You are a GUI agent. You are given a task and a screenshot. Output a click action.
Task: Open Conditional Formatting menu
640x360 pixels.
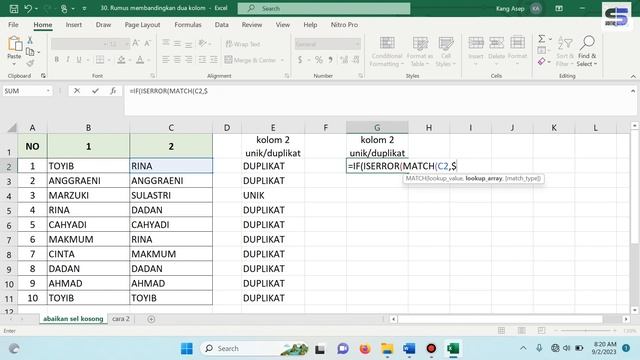click(387, 51)
